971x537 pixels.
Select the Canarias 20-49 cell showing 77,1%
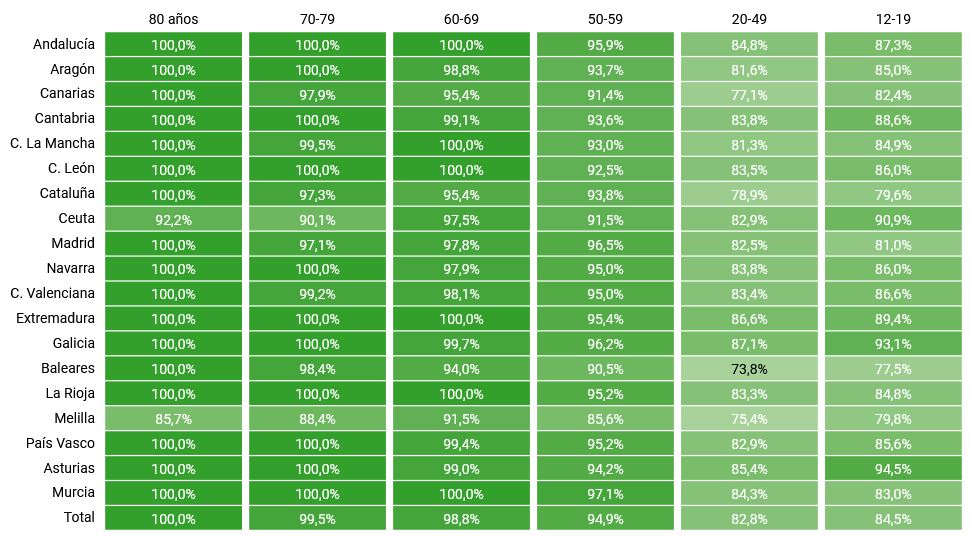749,94
